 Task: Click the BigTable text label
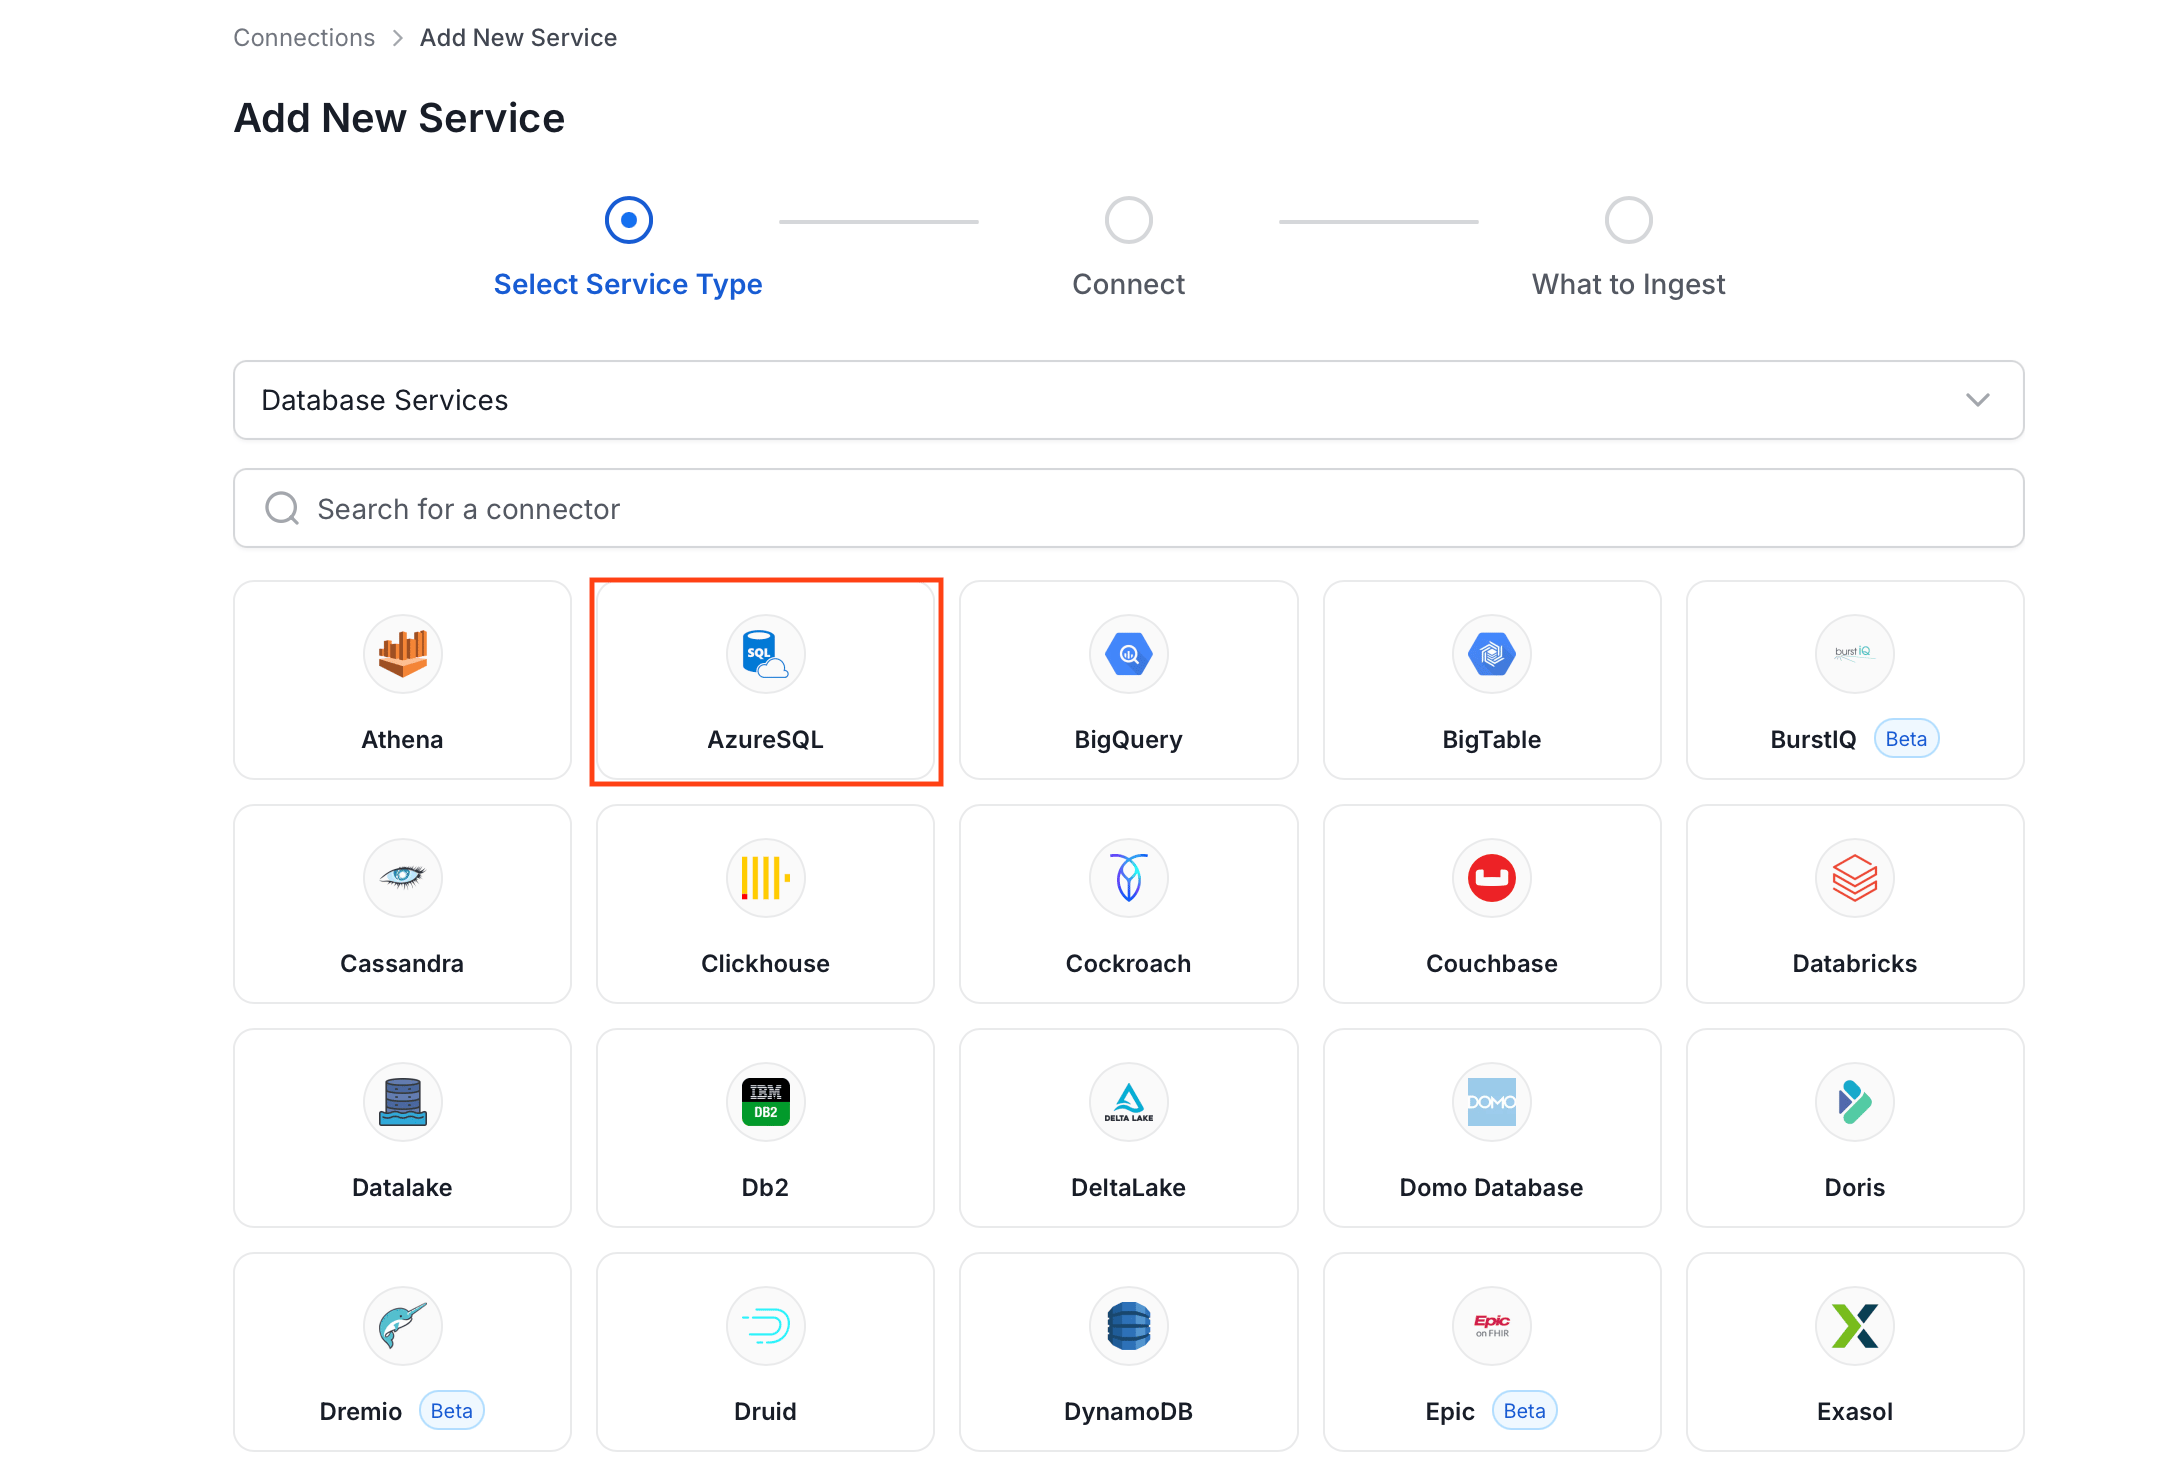1491,739
